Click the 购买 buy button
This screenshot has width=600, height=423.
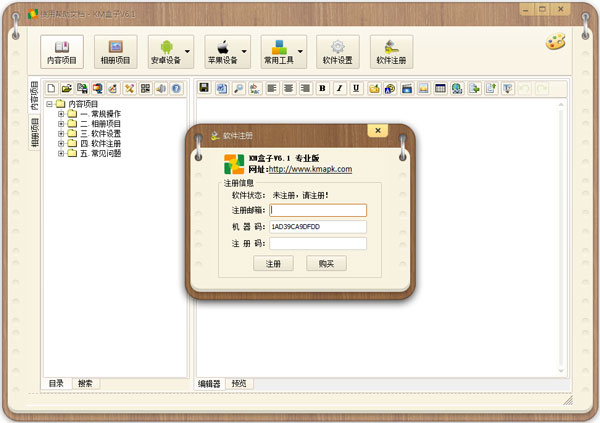coord(326,263)
